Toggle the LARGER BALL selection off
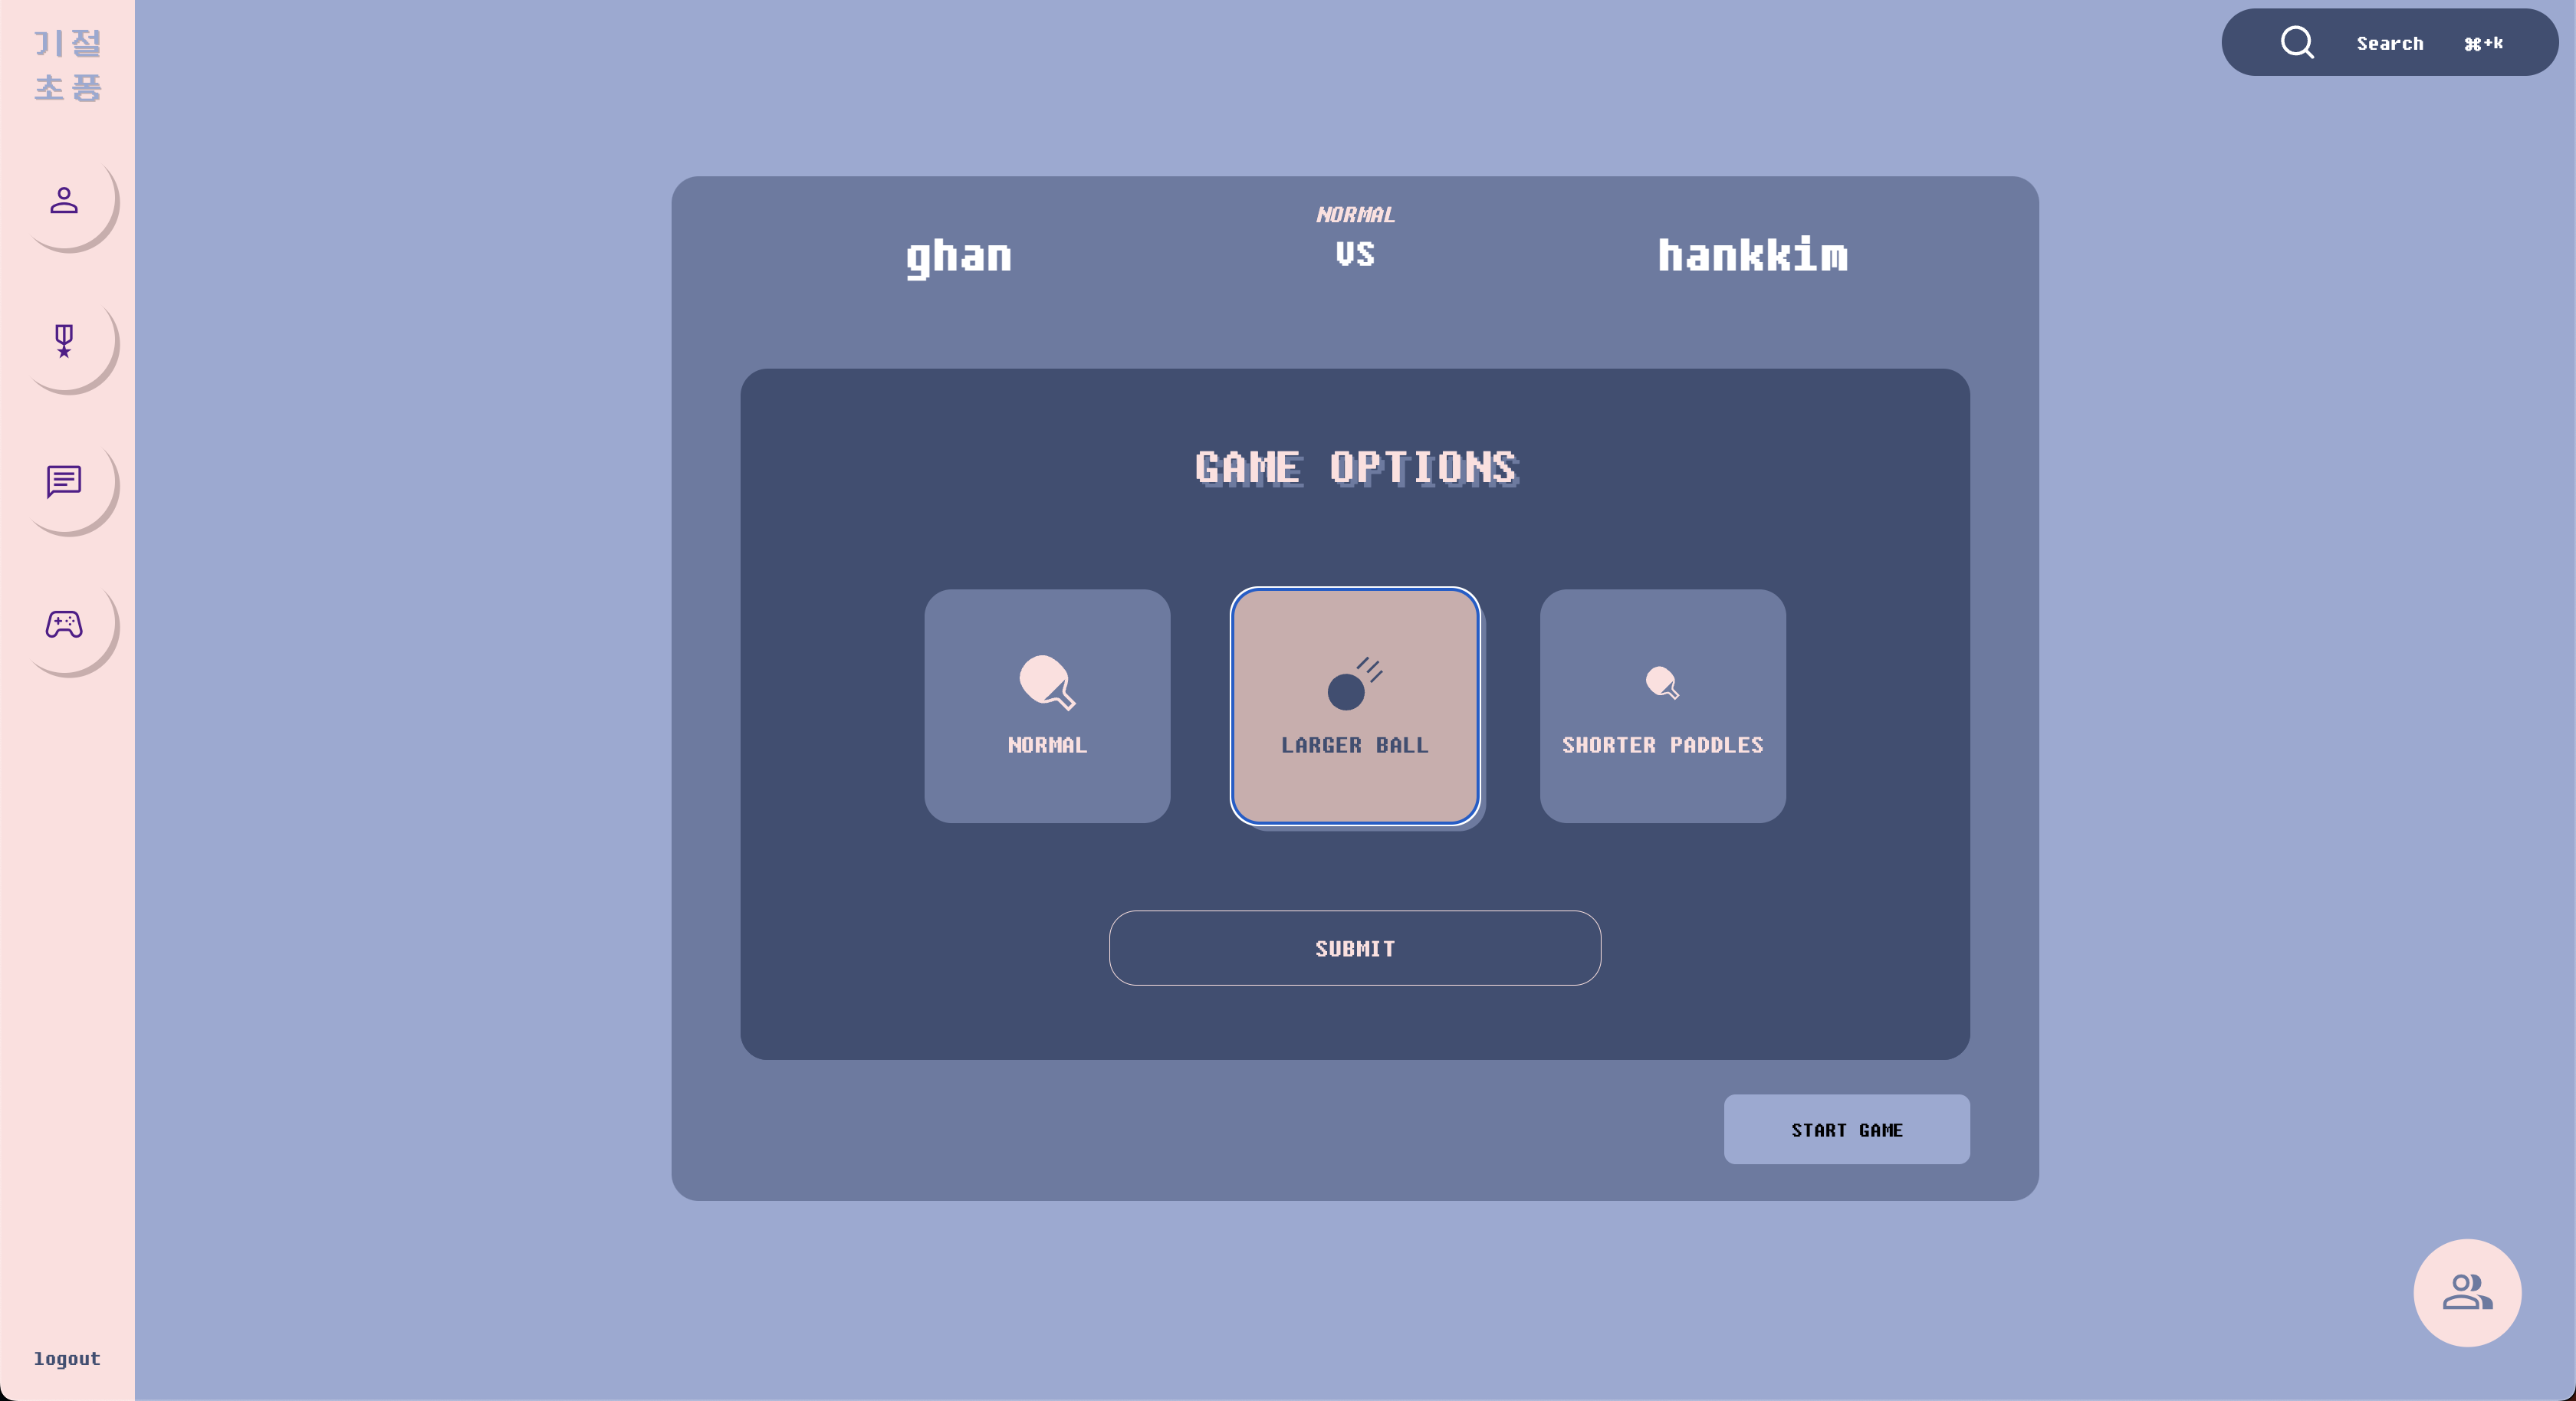The width and height of the screenshot is (2576, 1401). [x=1355, y=706]
